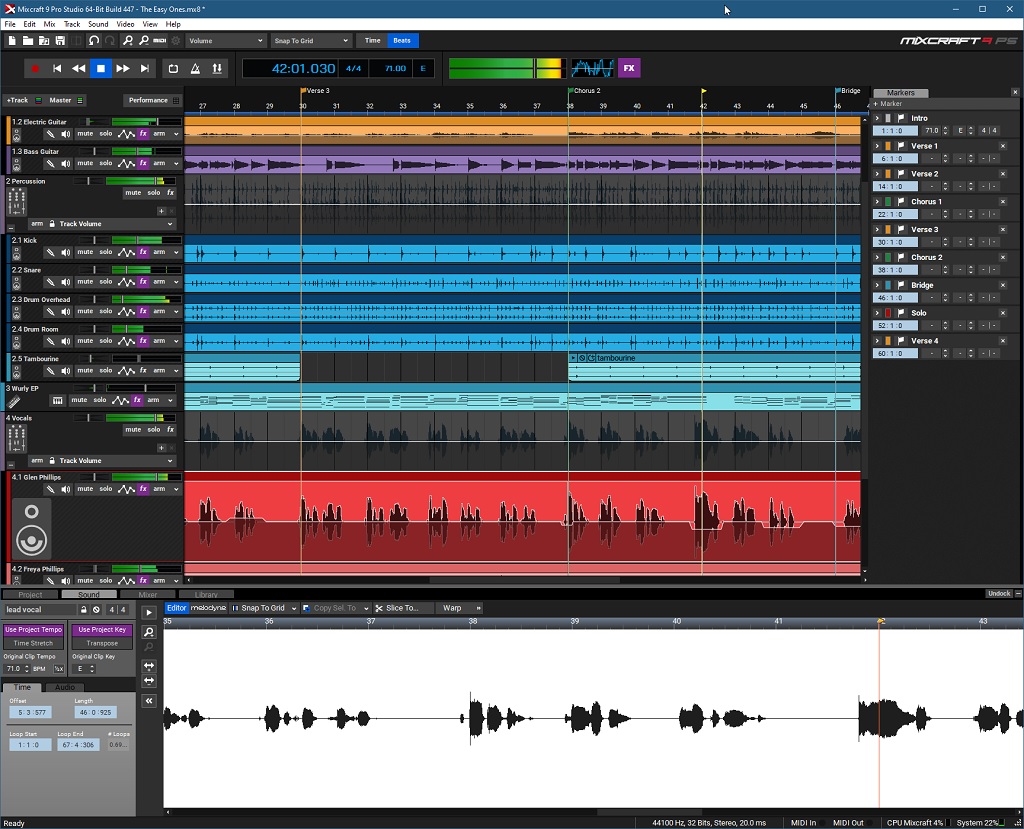The image size is (1024, 829).
Task: Open the Snap To Grid dropdown
Action: click(310, 41)
